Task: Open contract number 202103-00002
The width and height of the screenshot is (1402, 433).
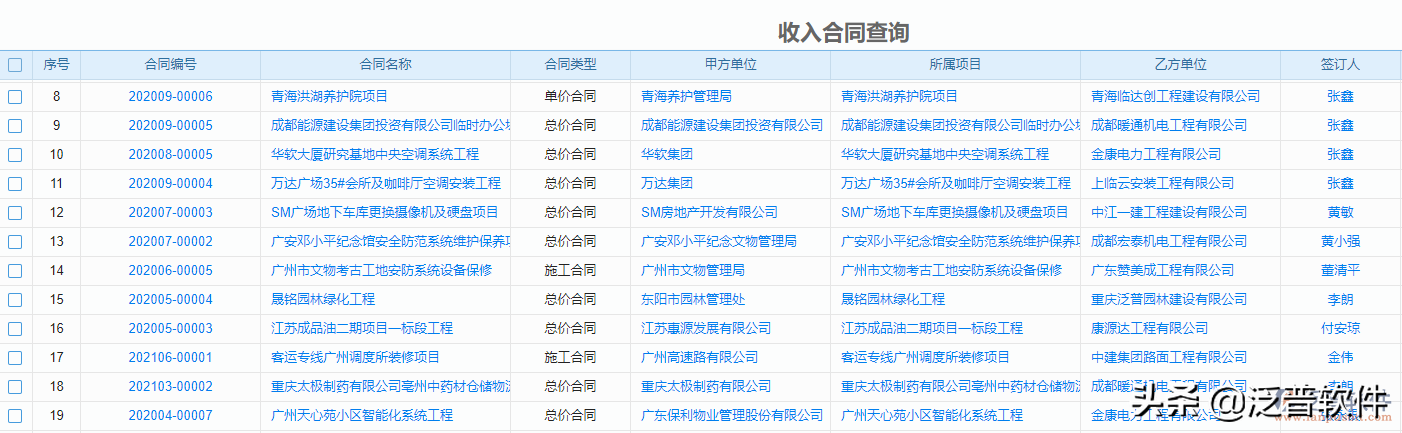Action: [x=170, y=387]
